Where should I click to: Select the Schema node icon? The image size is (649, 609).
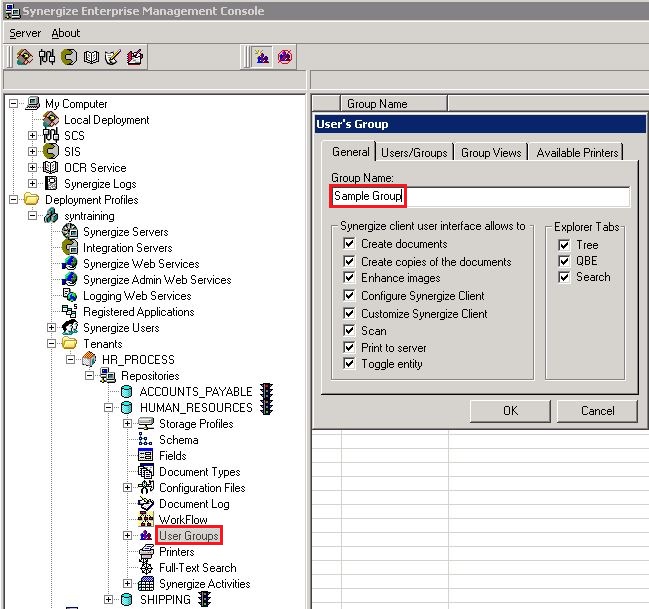[145, 439]
